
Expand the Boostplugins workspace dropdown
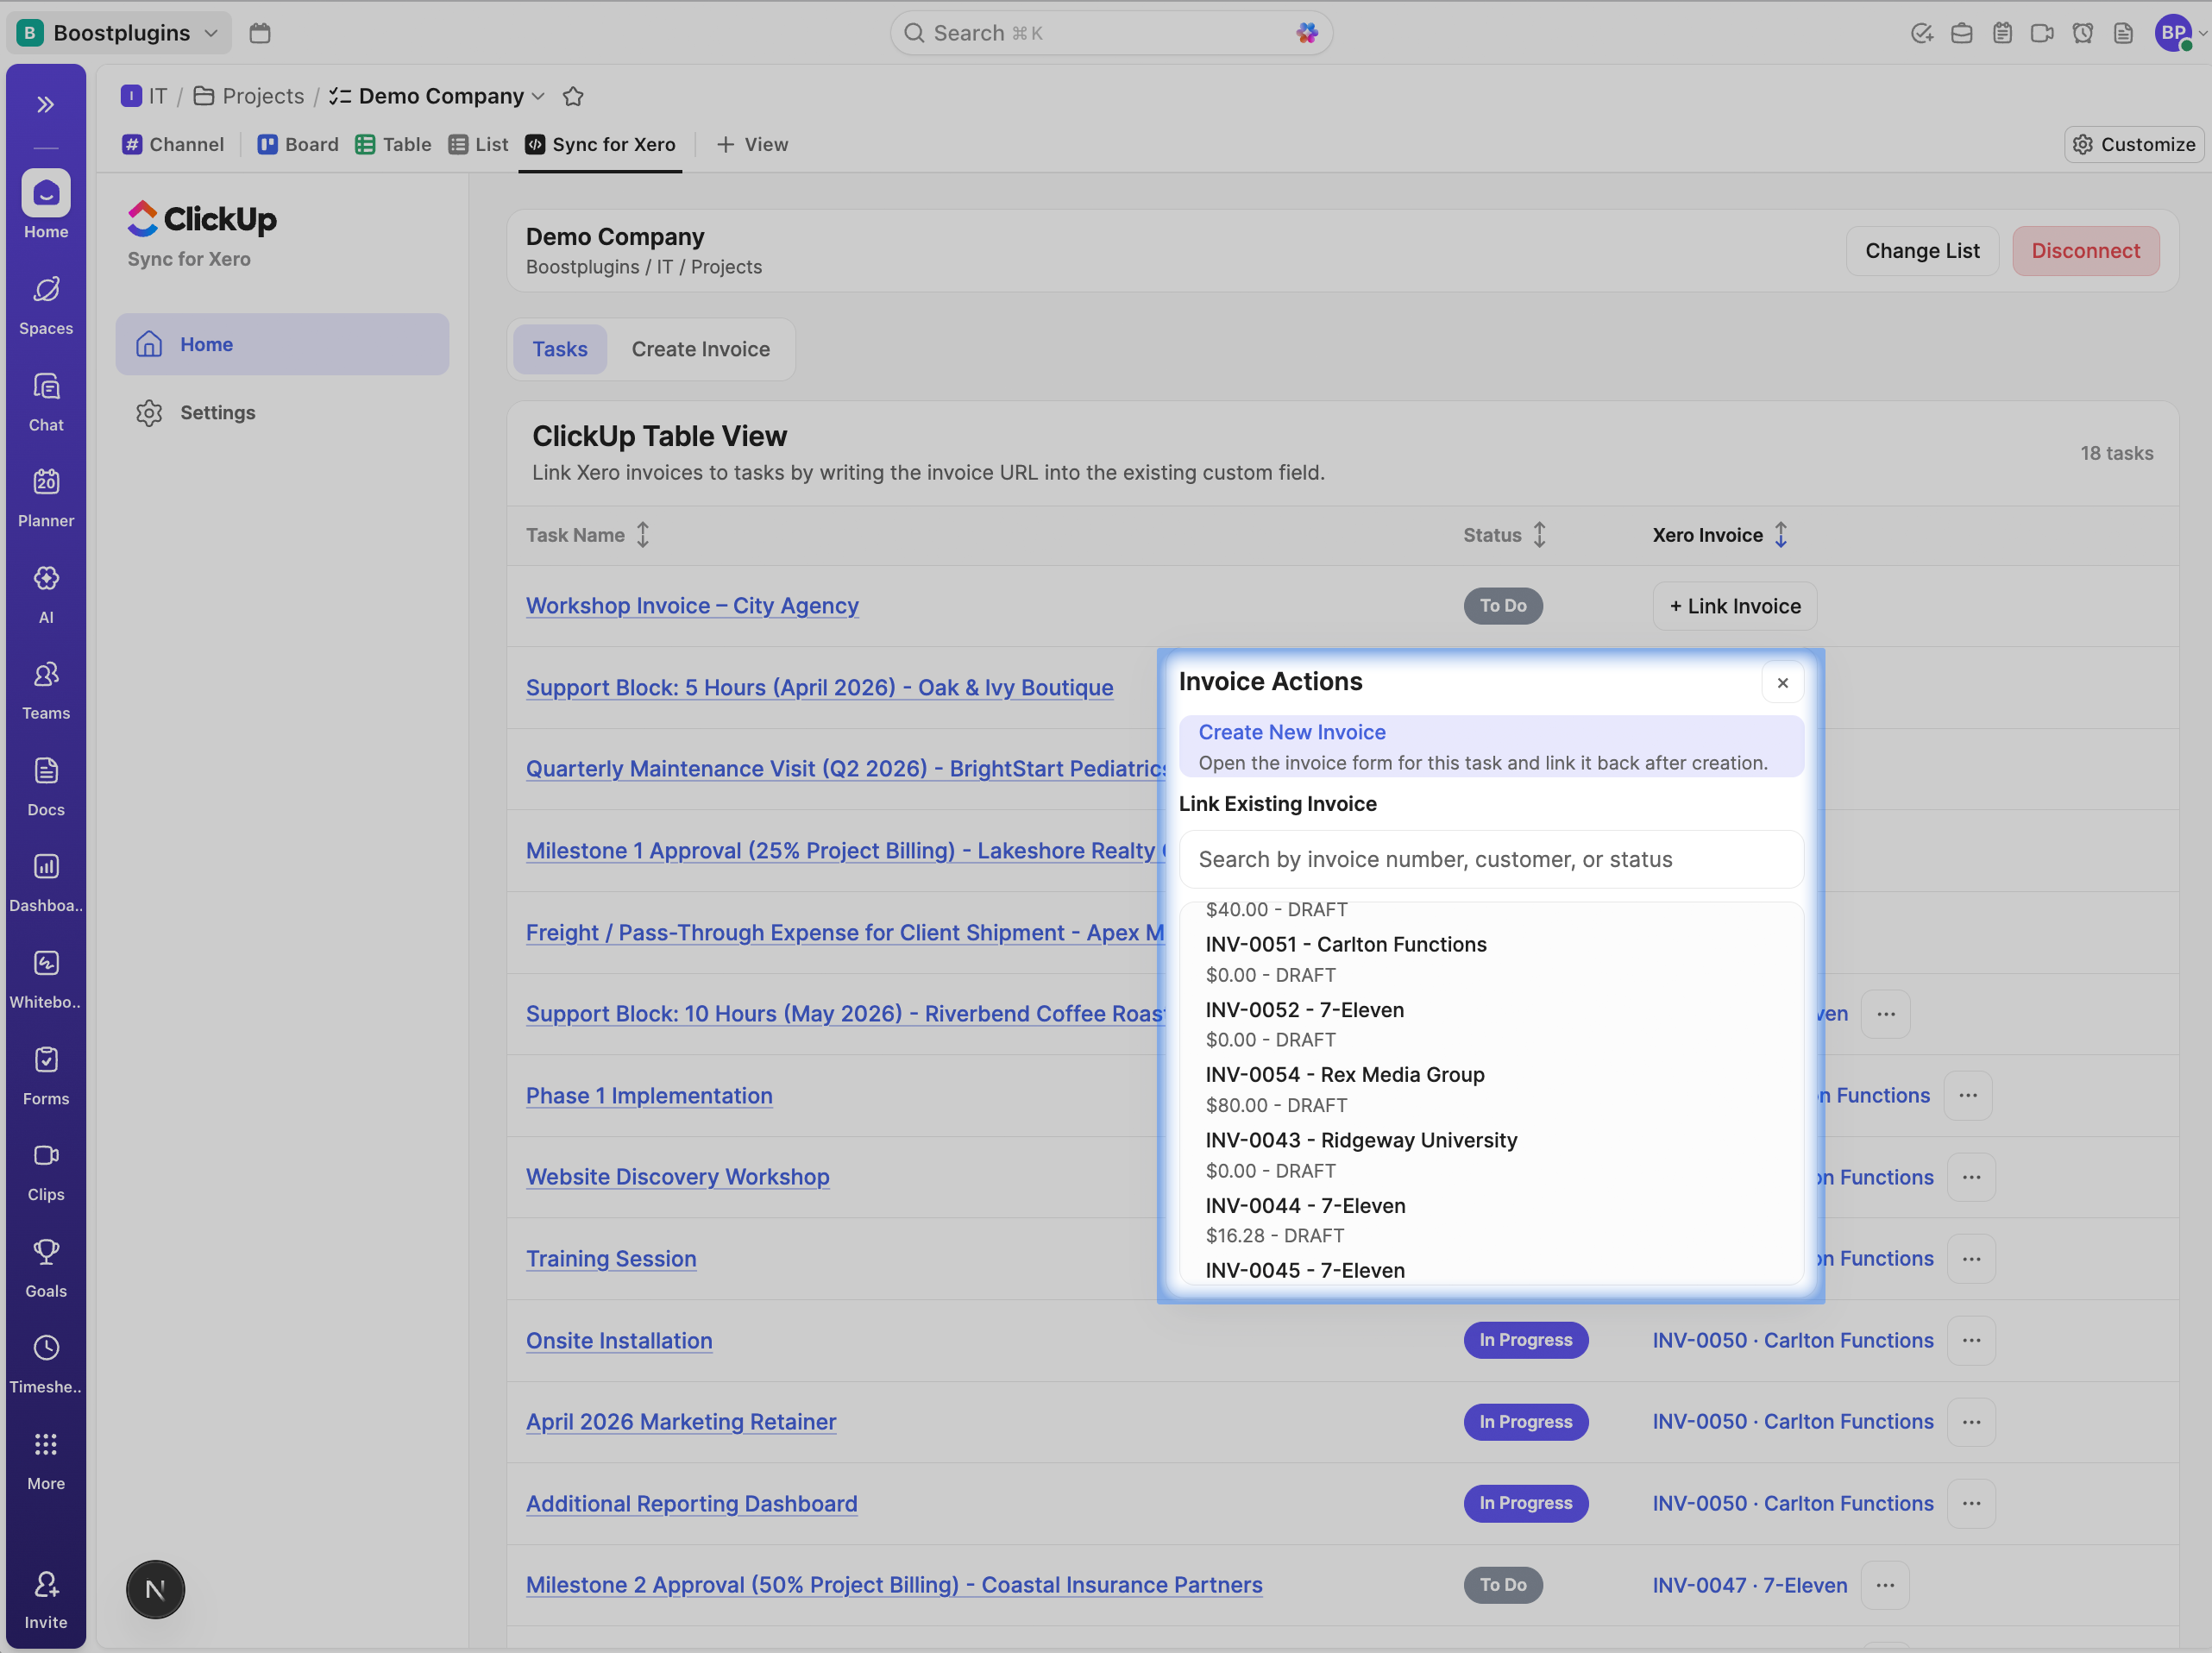click(211, 33)
